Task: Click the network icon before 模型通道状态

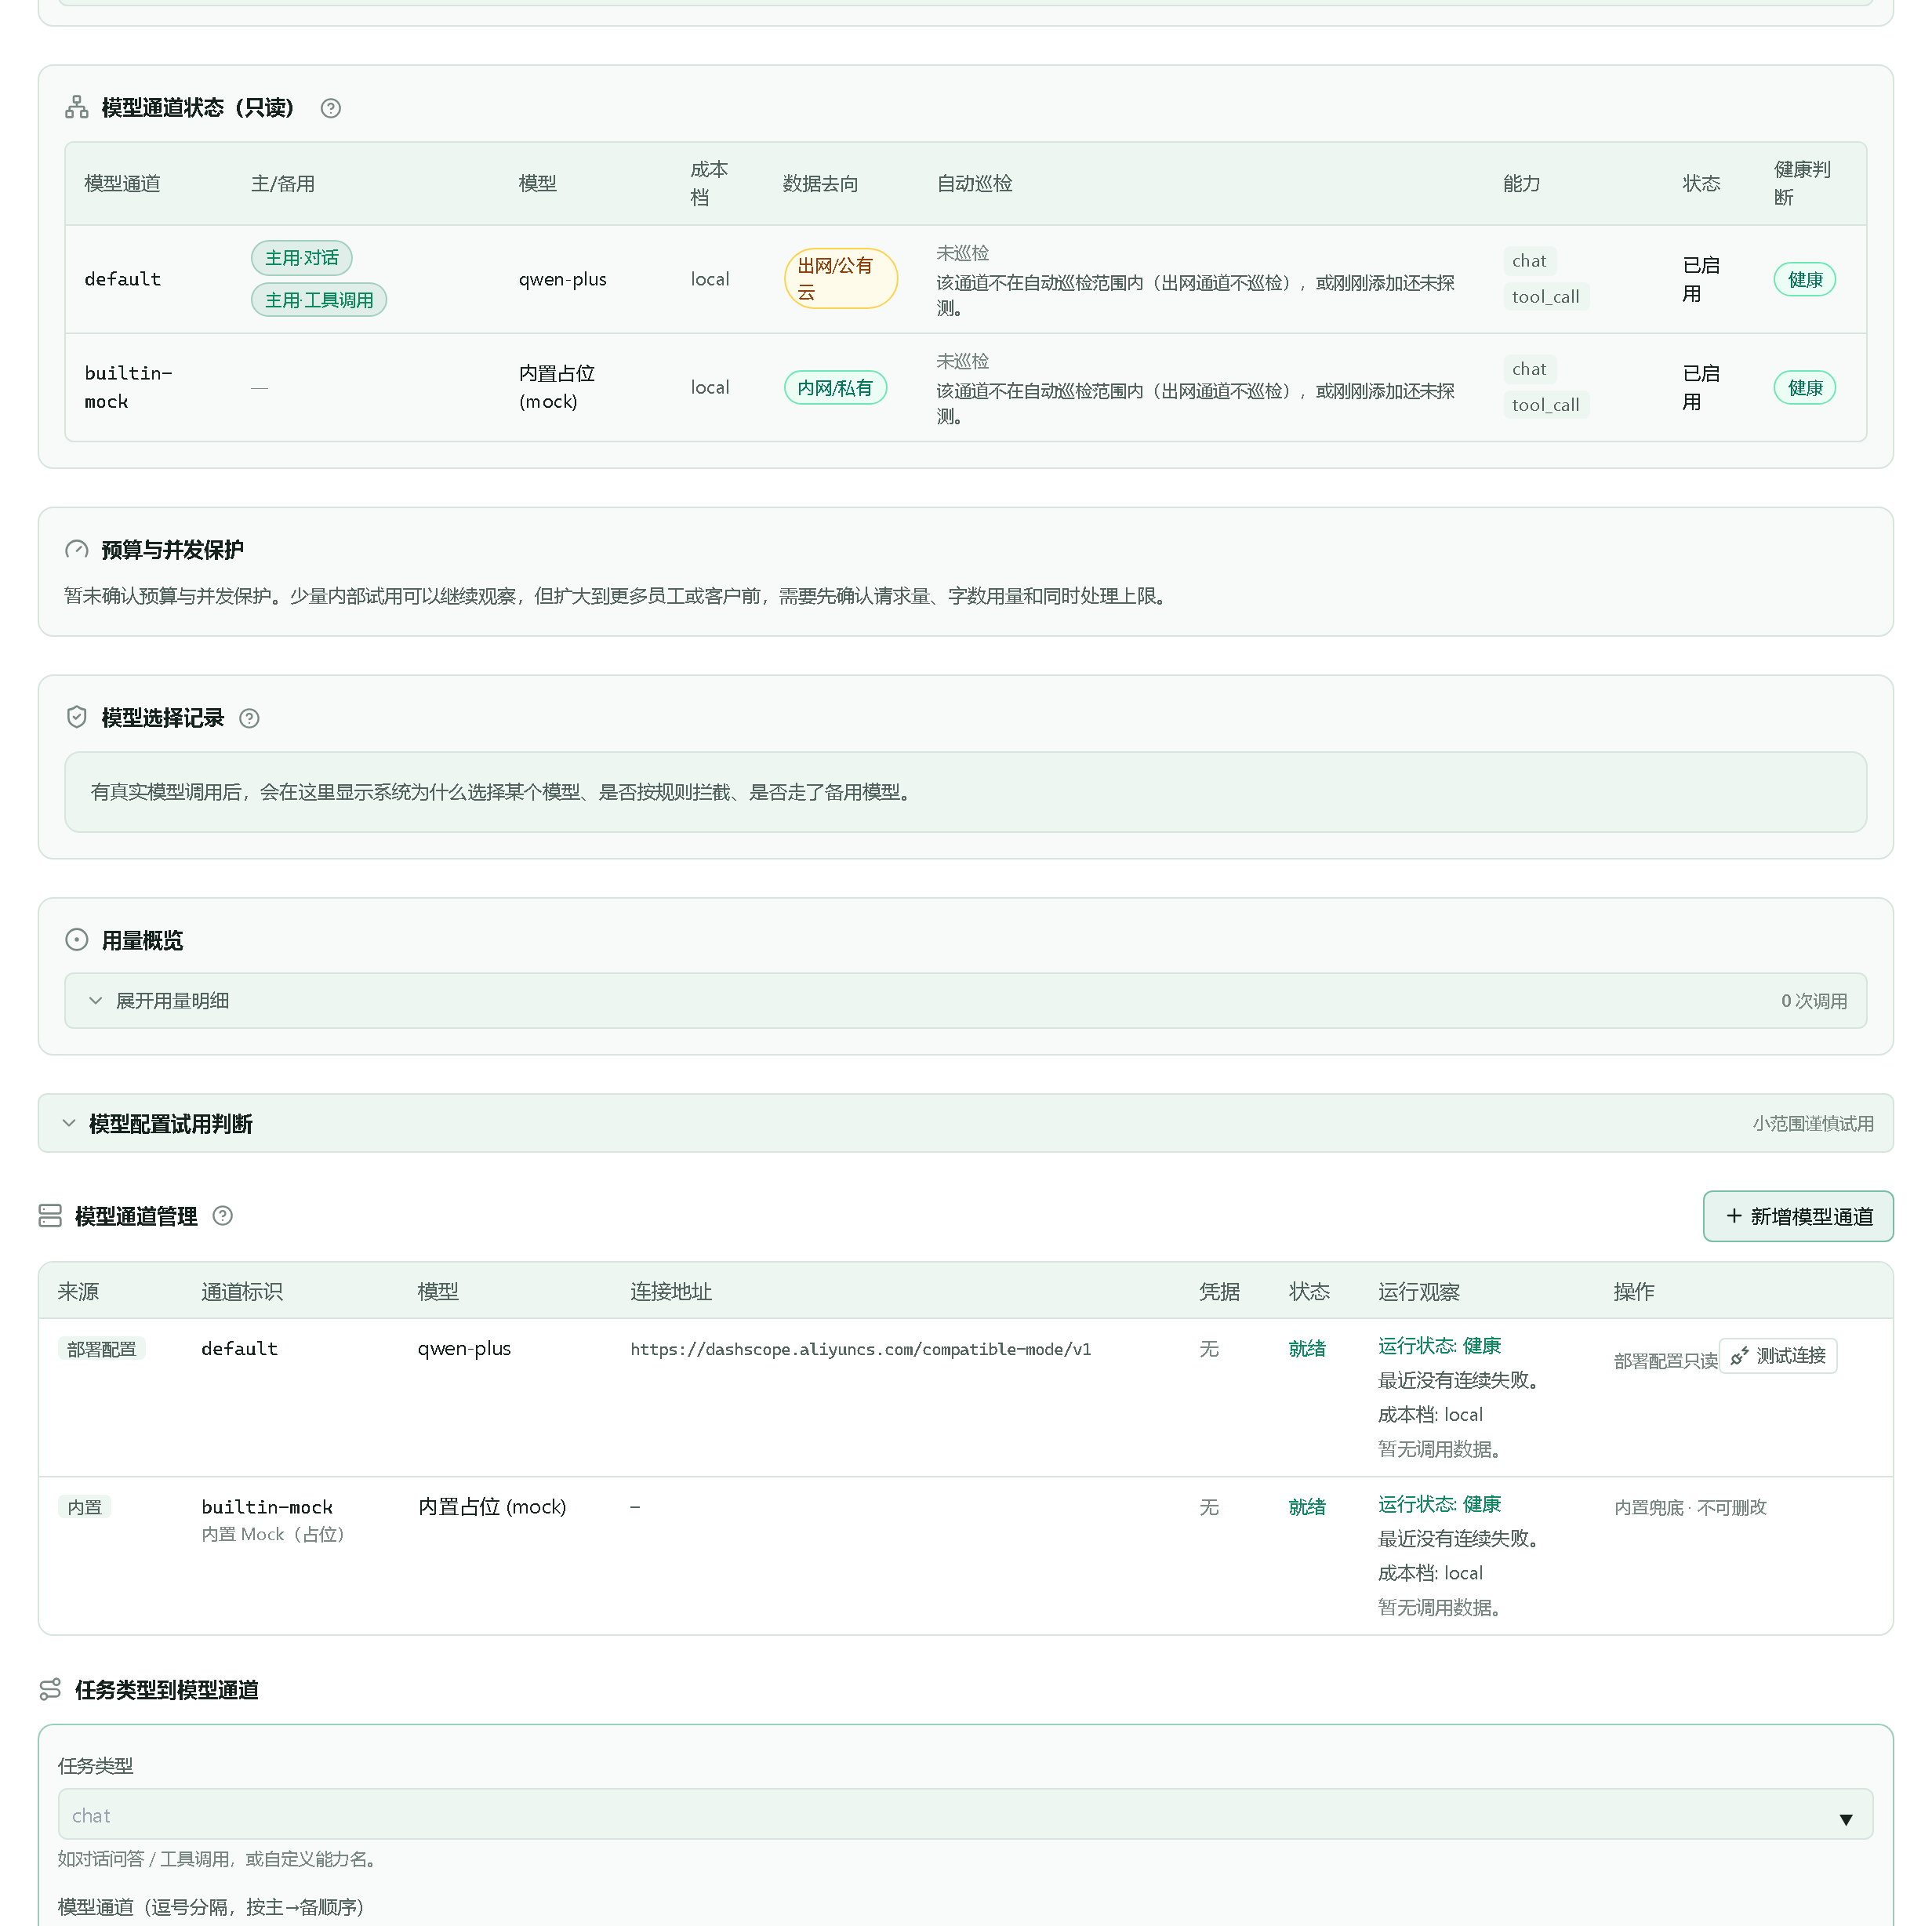Action: (77, 107)
